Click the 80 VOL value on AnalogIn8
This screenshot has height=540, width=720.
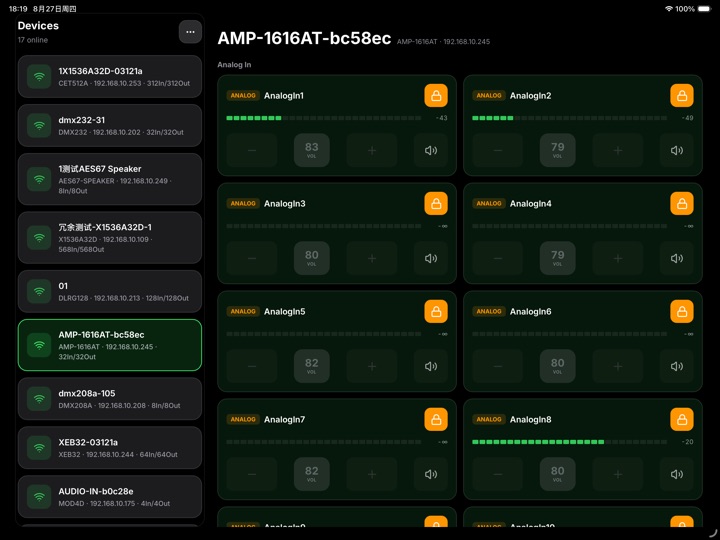[x=557, y=474]
